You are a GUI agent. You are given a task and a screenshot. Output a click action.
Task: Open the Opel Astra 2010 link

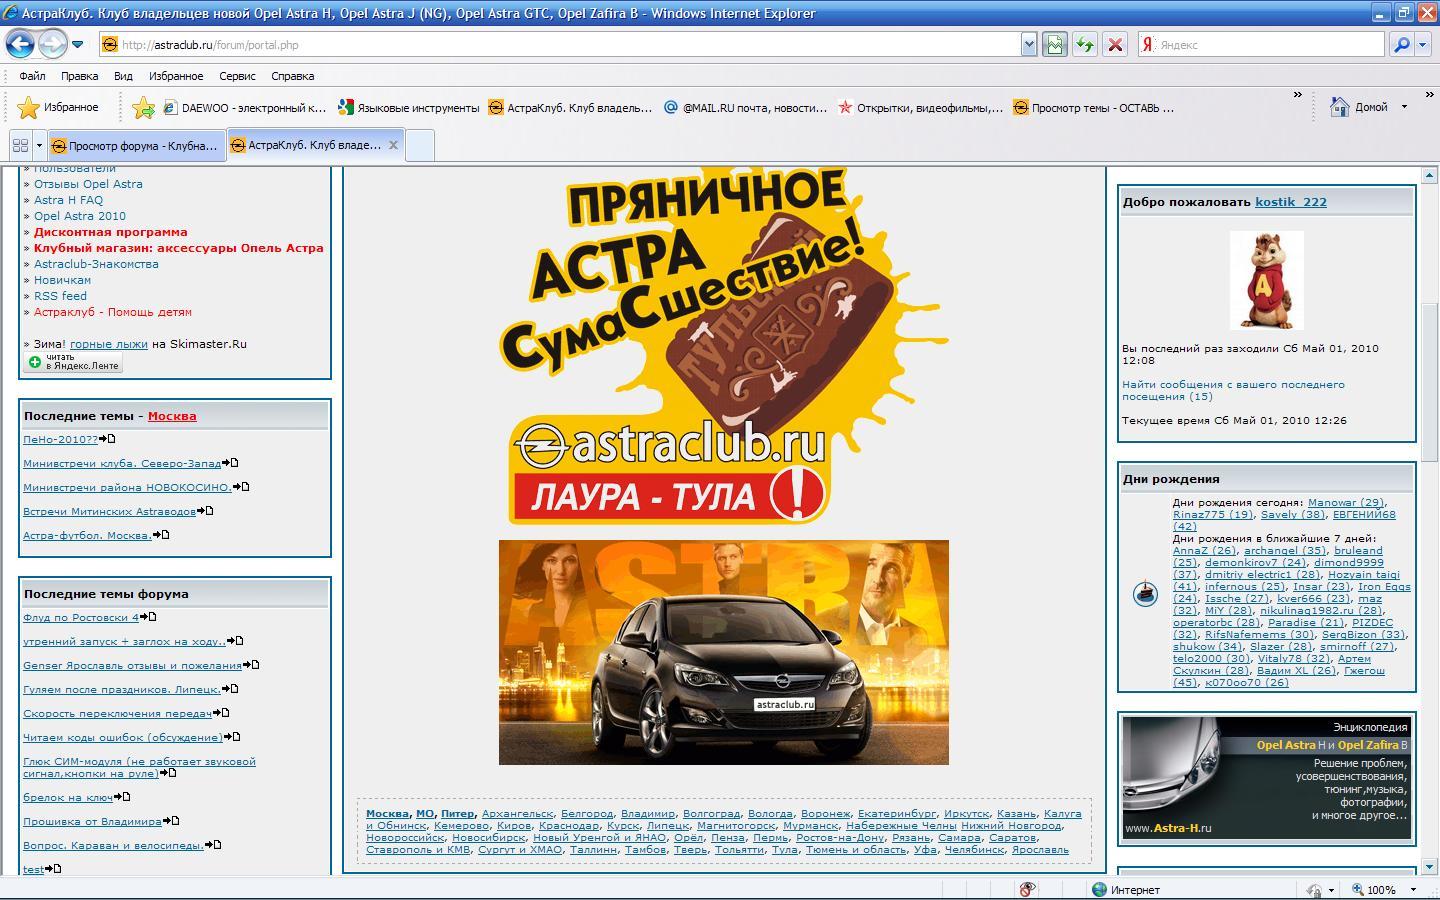point(80,216)
